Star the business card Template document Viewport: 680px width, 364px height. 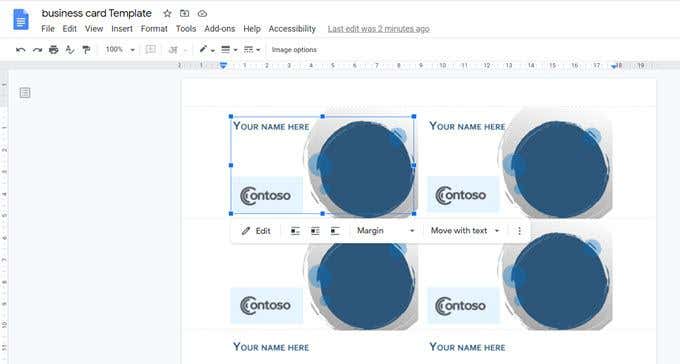point(167,13)
